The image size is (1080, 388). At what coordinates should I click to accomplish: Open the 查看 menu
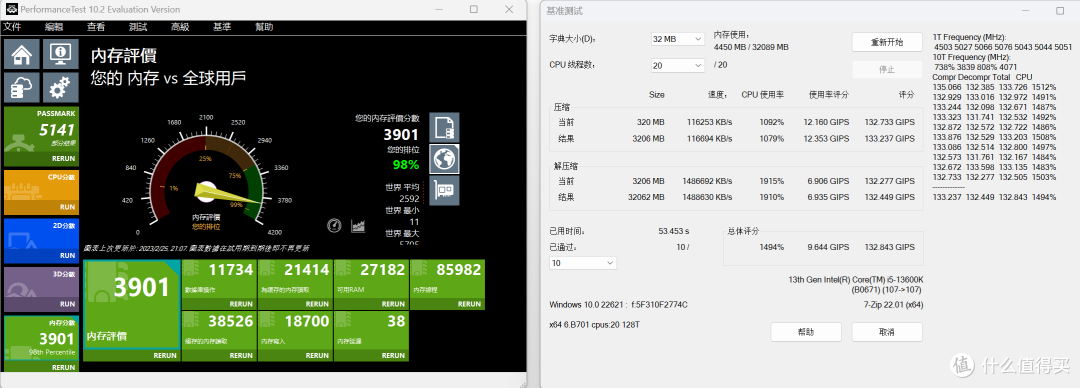click(96, 27)
